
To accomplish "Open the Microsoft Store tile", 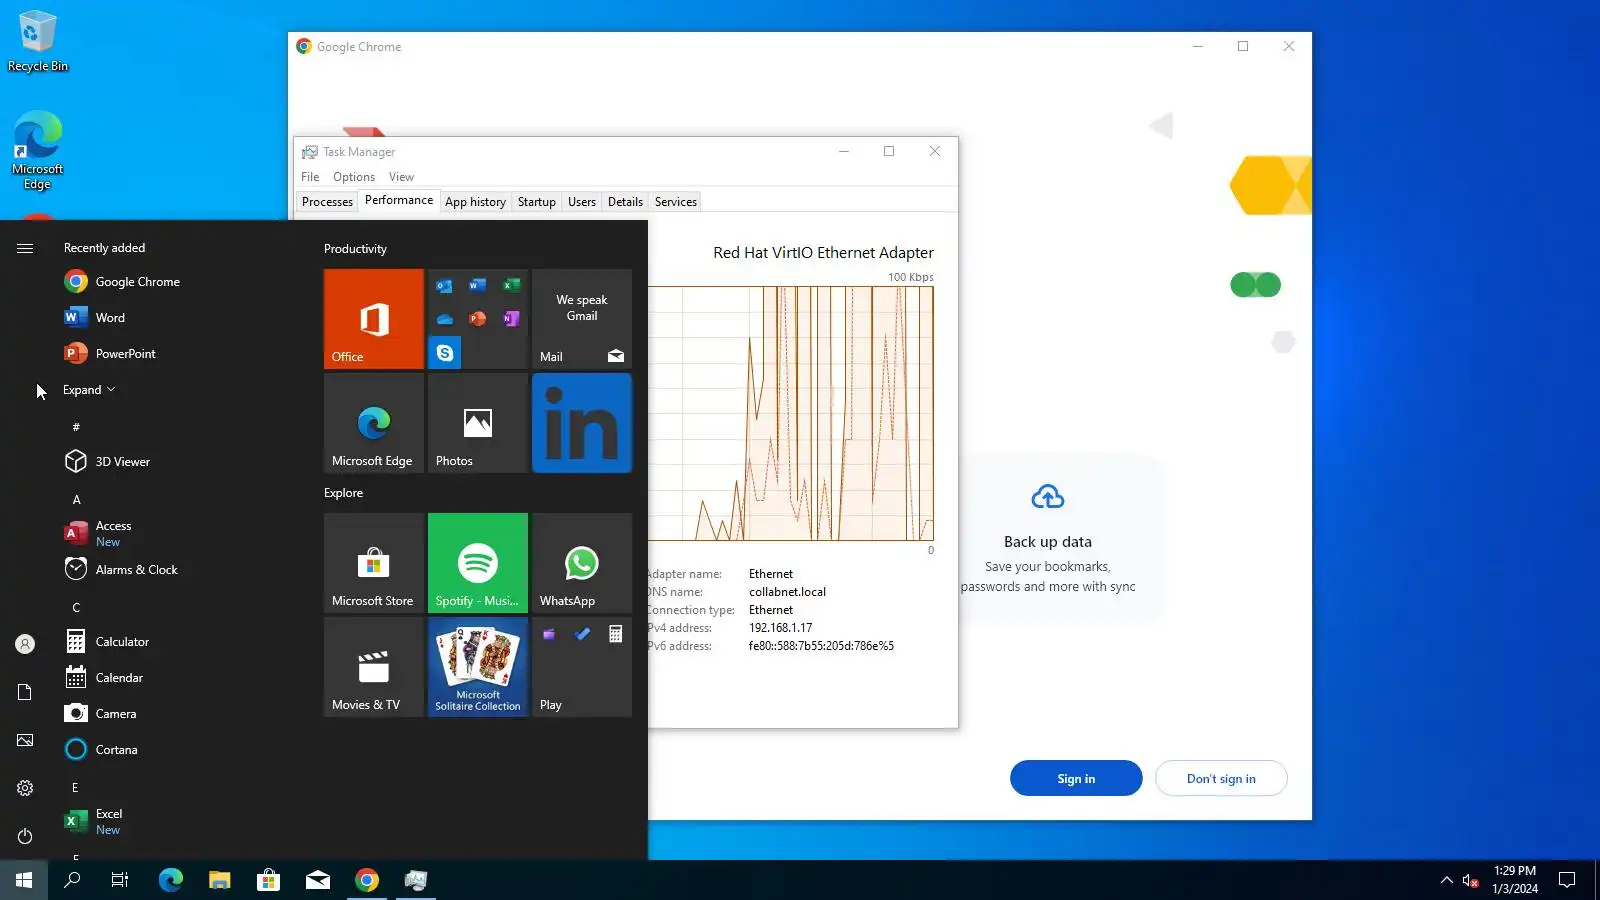I will (x=374, y=563).
